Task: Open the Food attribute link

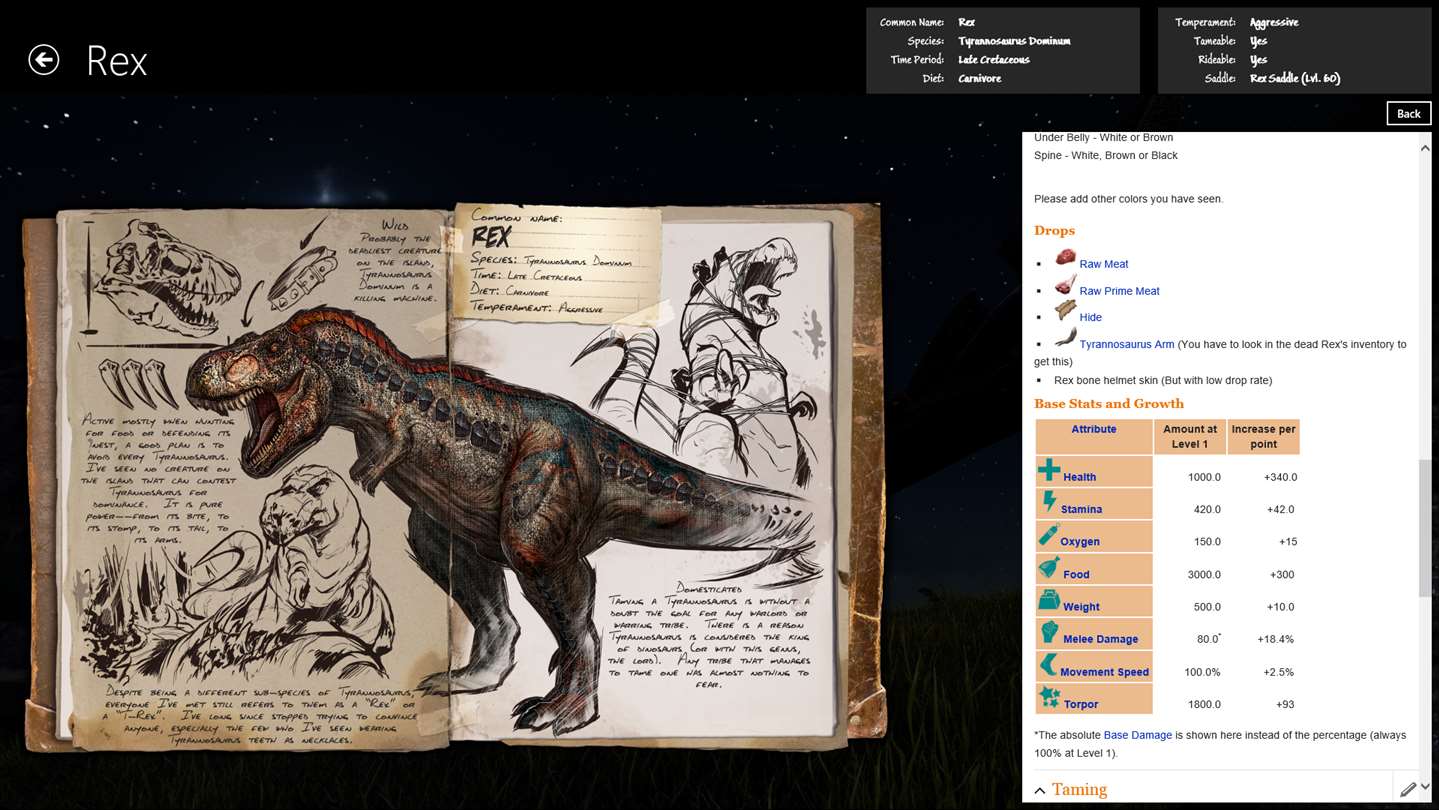Action: tap(1077, 574)
